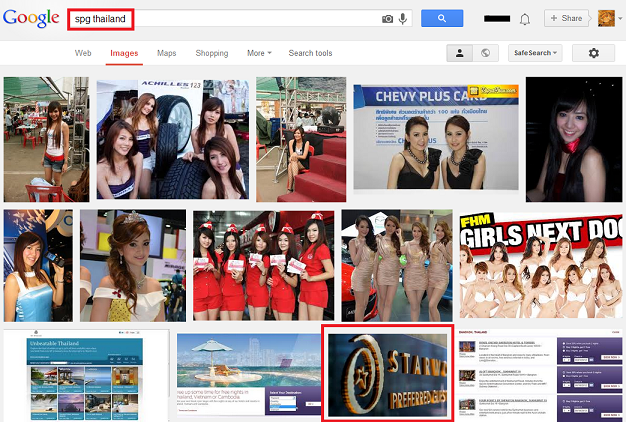Open settings gear menu
Screen dimensions: 626x422
pos(594,53)
